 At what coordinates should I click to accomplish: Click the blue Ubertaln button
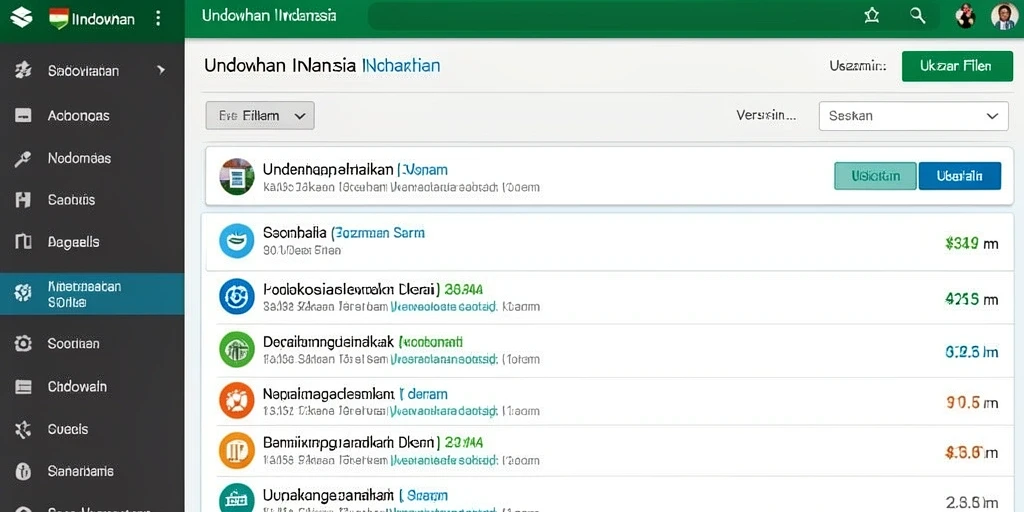tap(959, 176)
